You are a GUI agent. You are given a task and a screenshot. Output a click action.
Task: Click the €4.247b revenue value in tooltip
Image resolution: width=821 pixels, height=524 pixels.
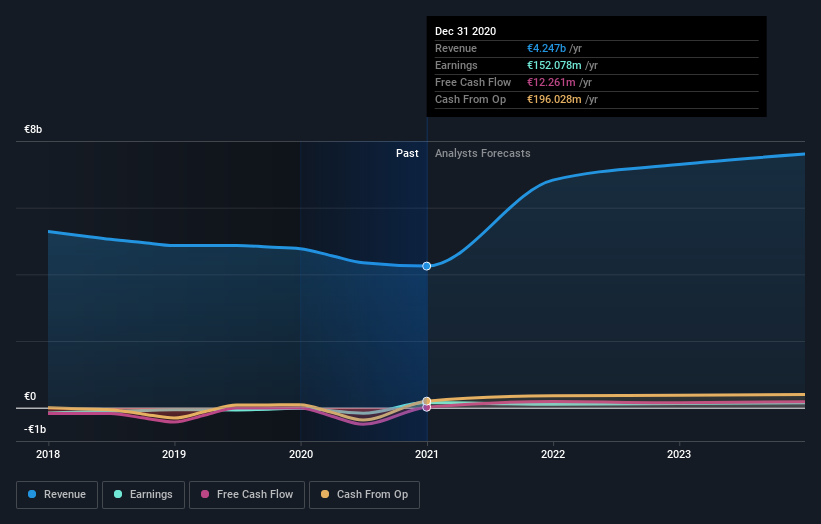pos(546,48)
